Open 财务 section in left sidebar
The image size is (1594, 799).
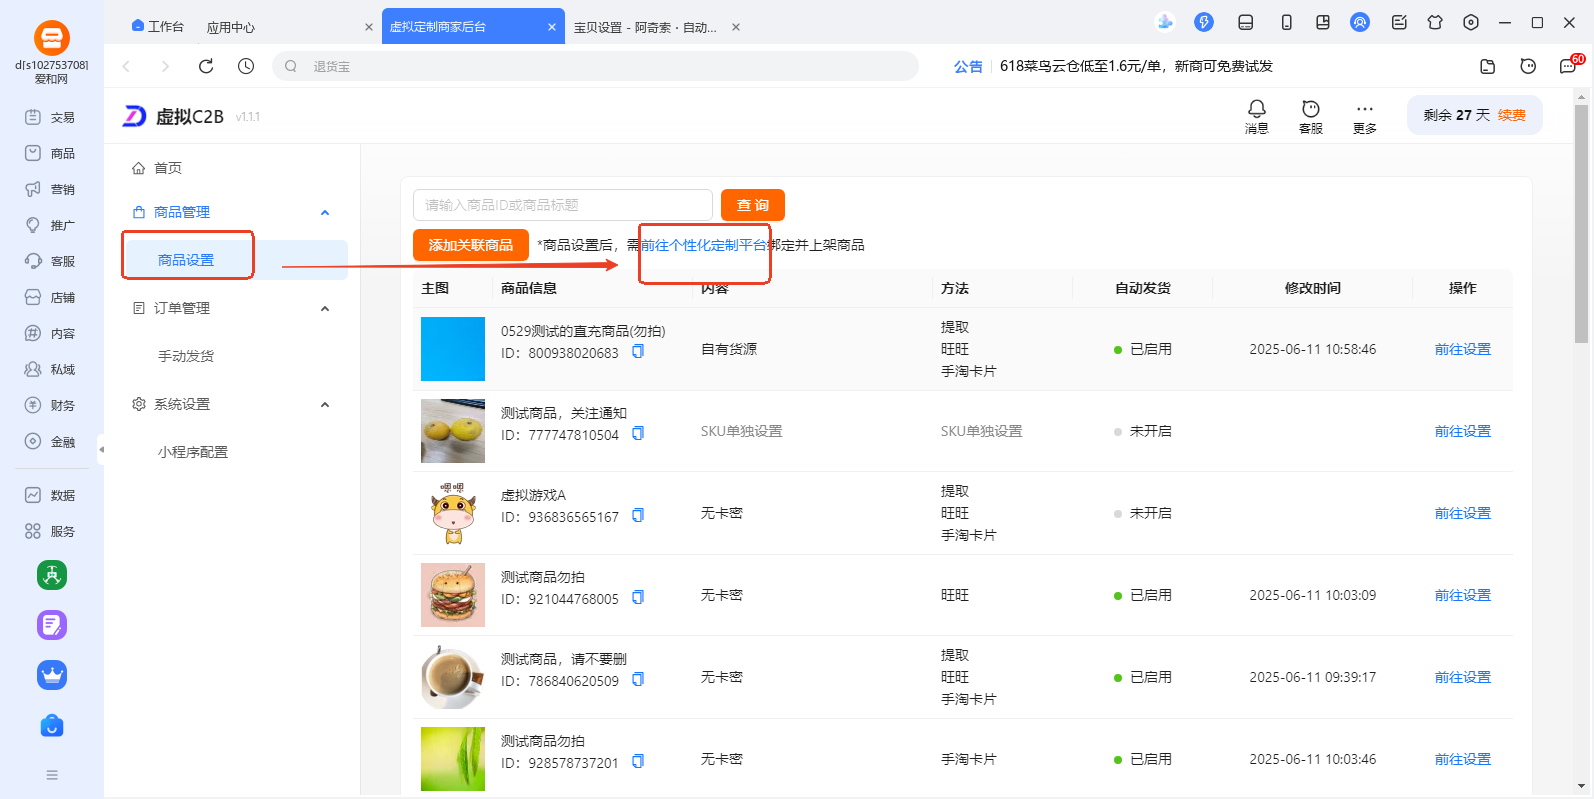(x=50, y=405)
